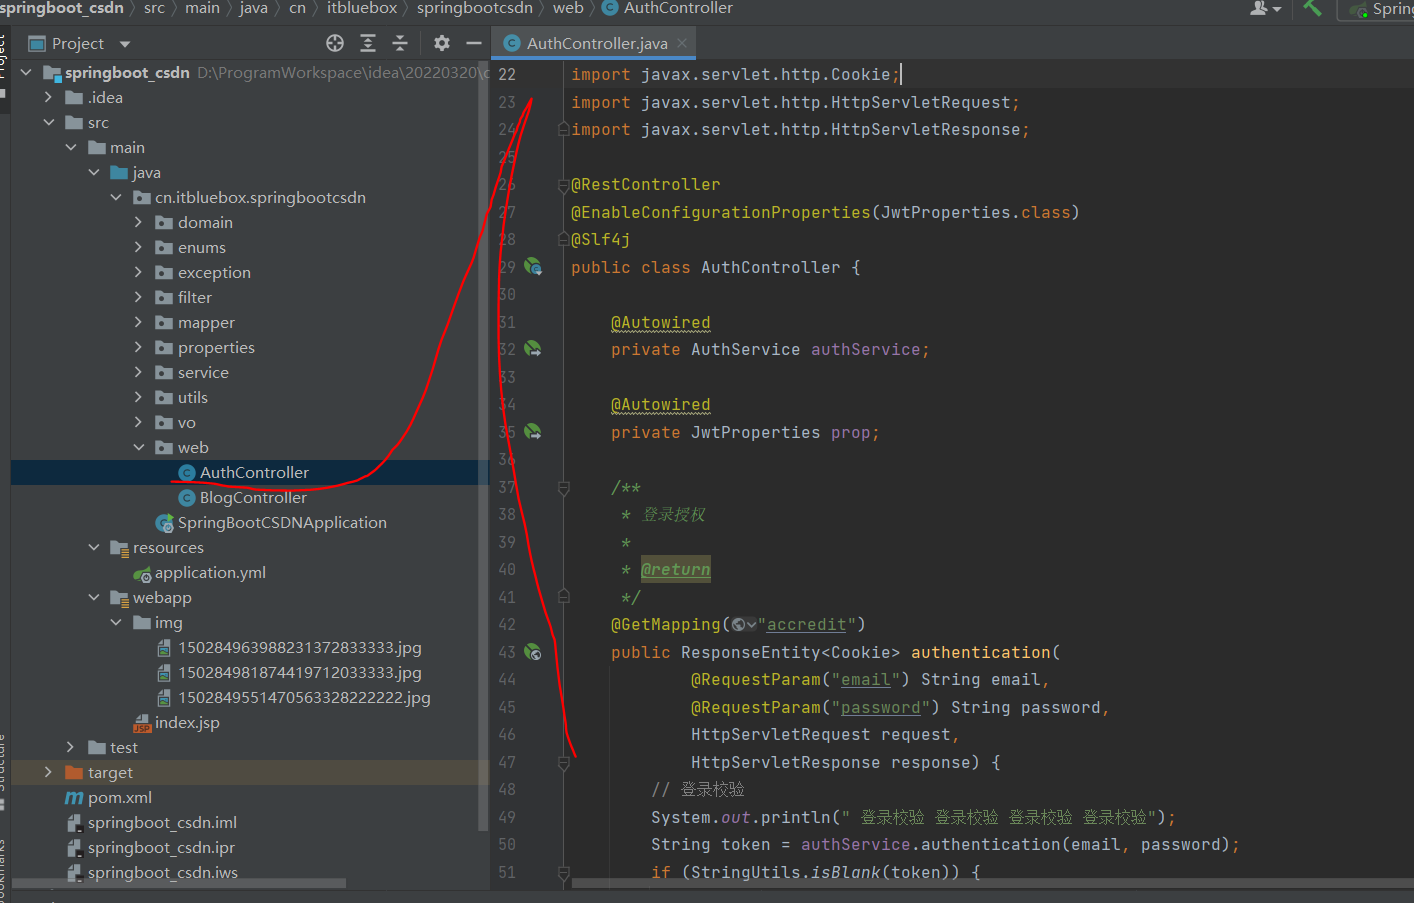The width and height of the screenshot is (1414, 903).
Task: Expand the exception package
Action: 138,272
